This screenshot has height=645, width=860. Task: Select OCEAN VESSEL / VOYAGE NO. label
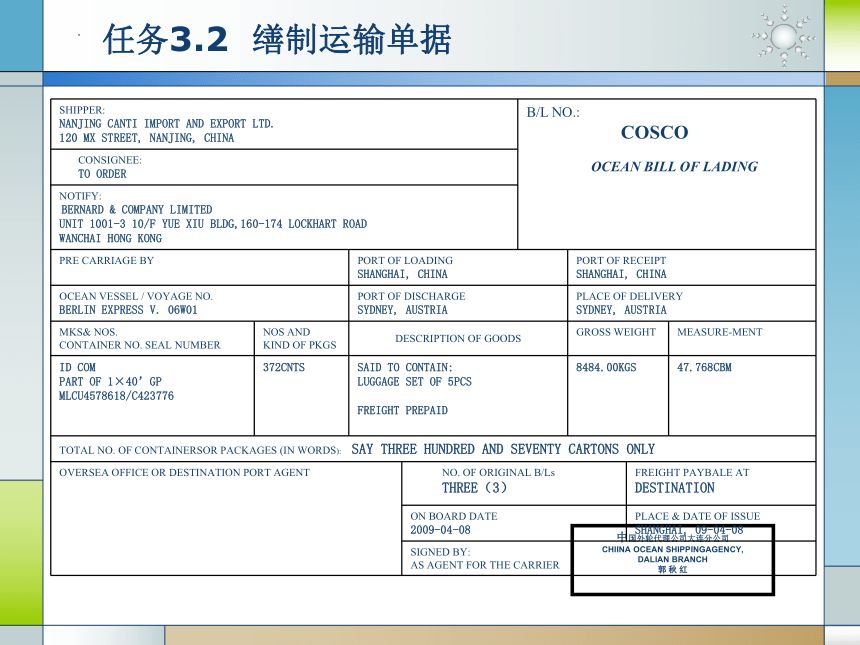click(x=135, y=296)
